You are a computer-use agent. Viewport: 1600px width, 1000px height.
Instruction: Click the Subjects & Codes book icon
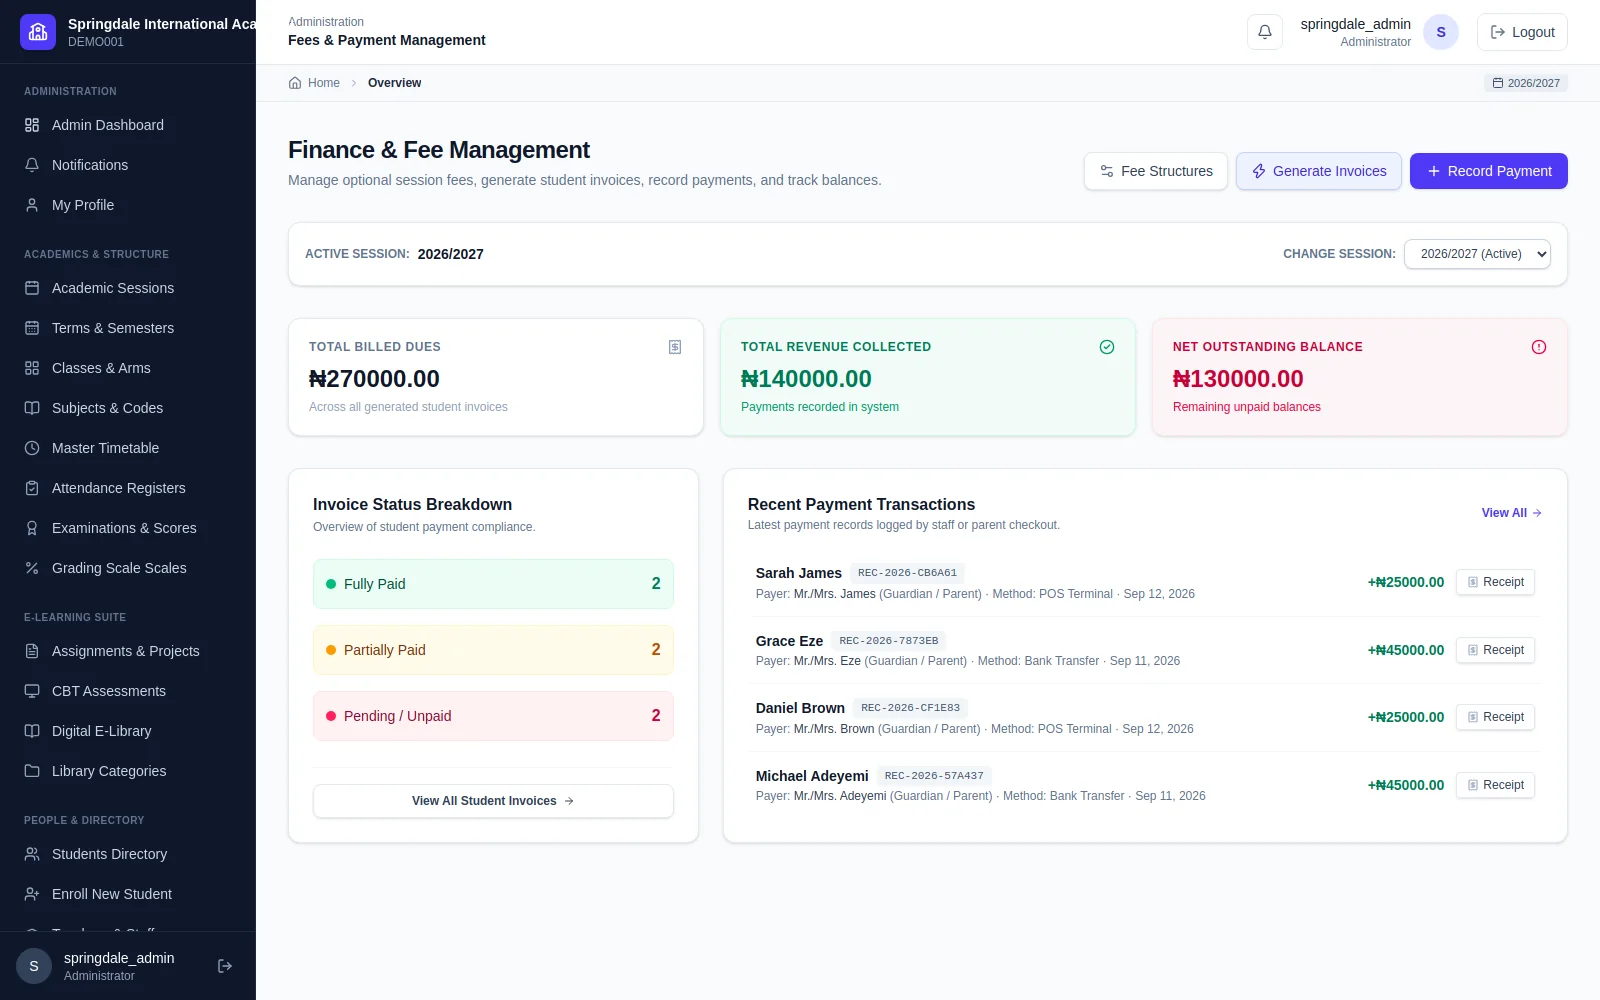[32, 408]
